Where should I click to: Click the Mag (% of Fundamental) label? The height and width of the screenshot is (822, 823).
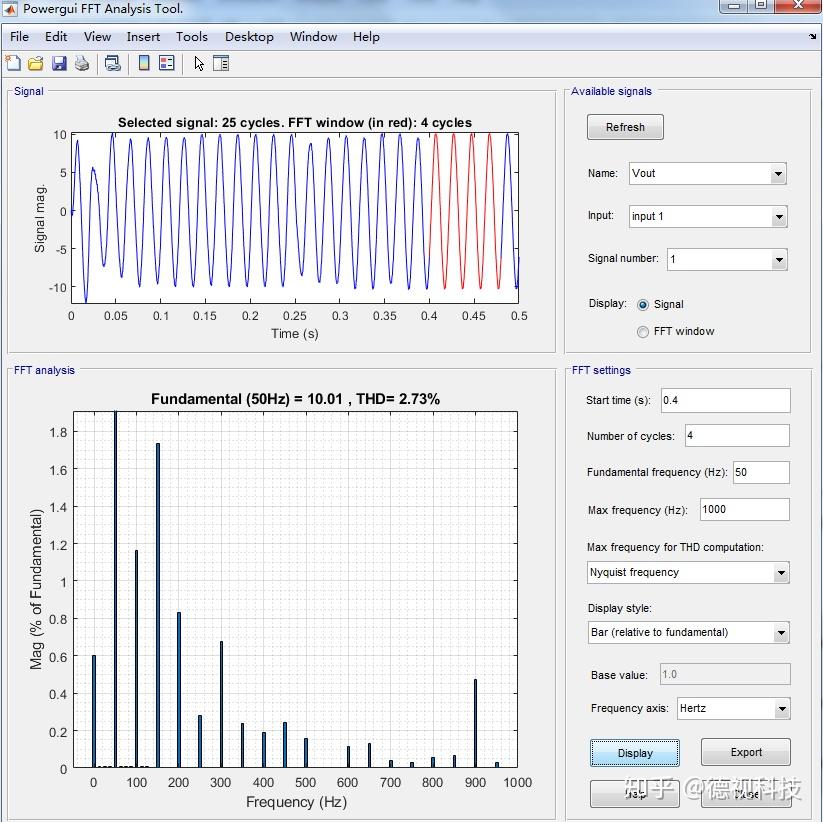pos(36,589)
